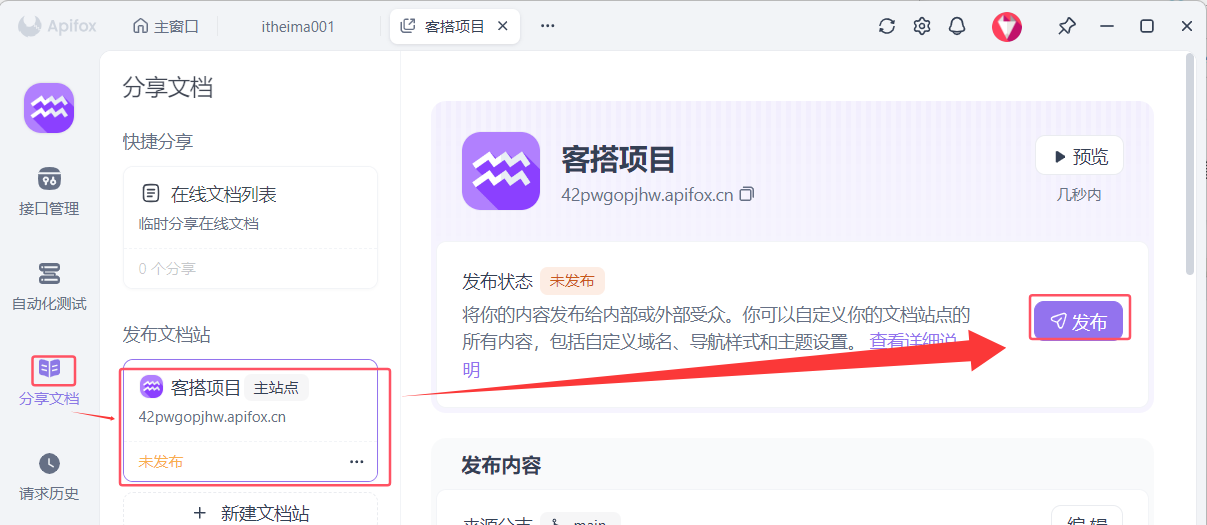Screen dimensions: 1207x525
Task: Click the refresh sync icon
Action: pos(886,26)
